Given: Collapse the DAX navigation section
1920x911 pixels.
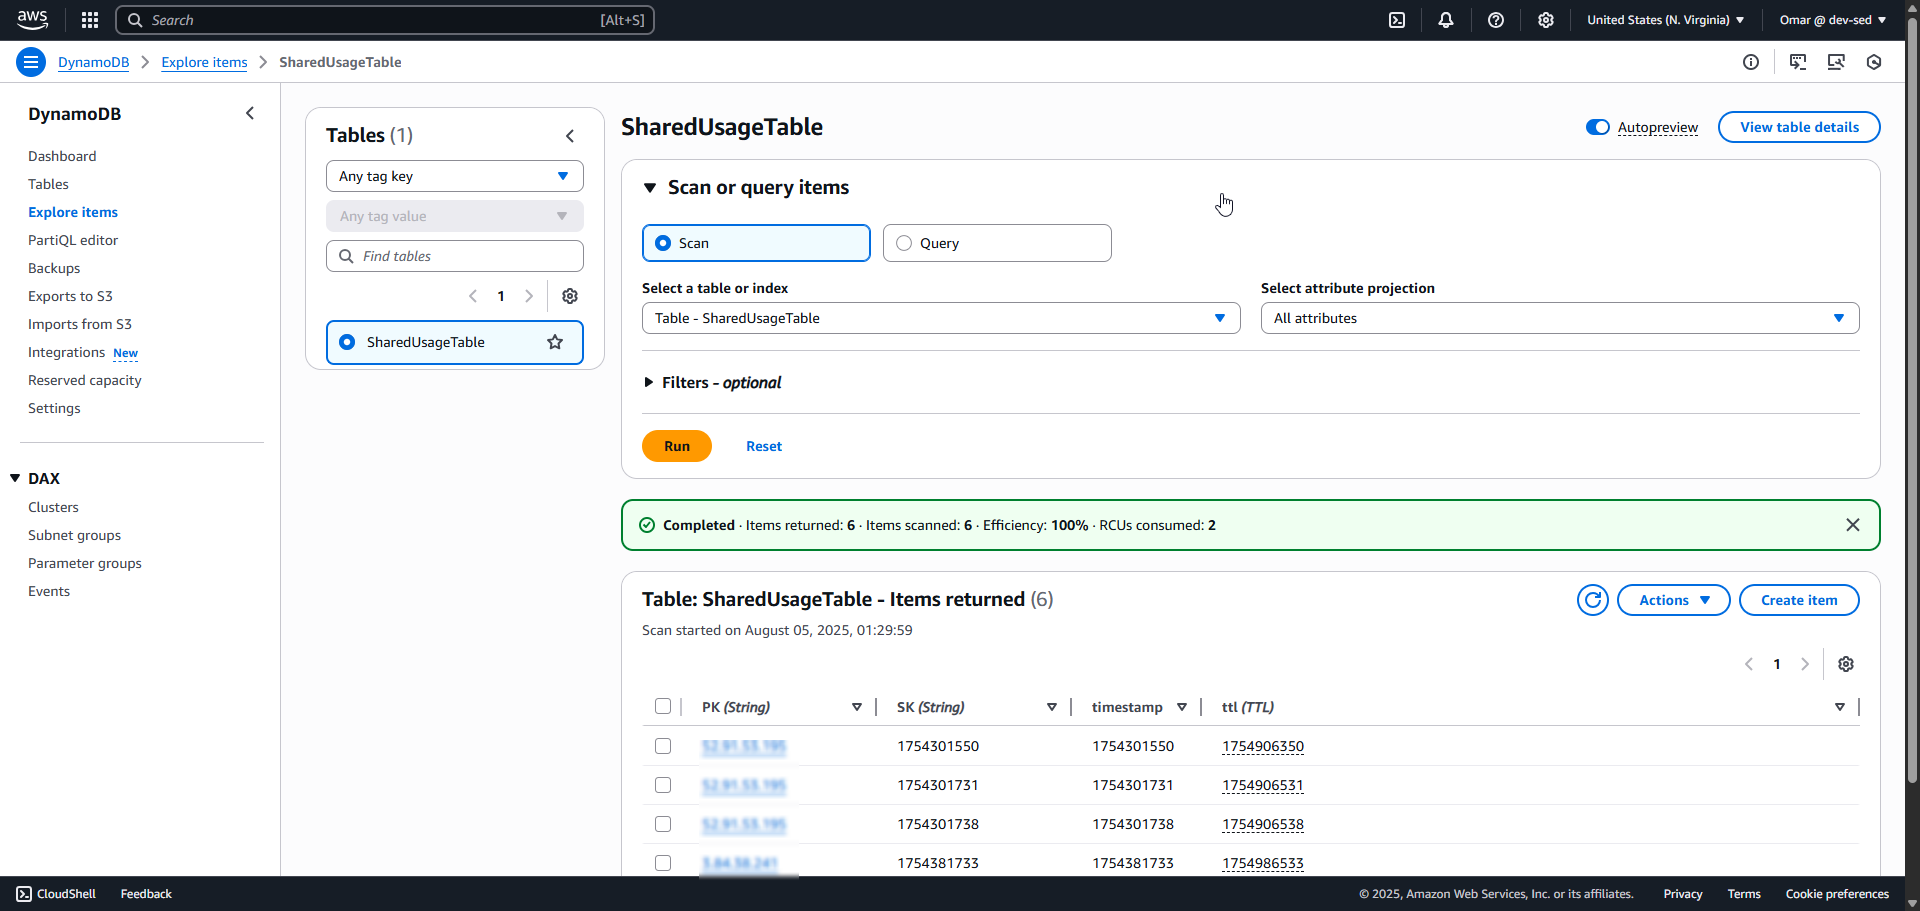Looking at the screenshot, I should (x=16, y=478).
